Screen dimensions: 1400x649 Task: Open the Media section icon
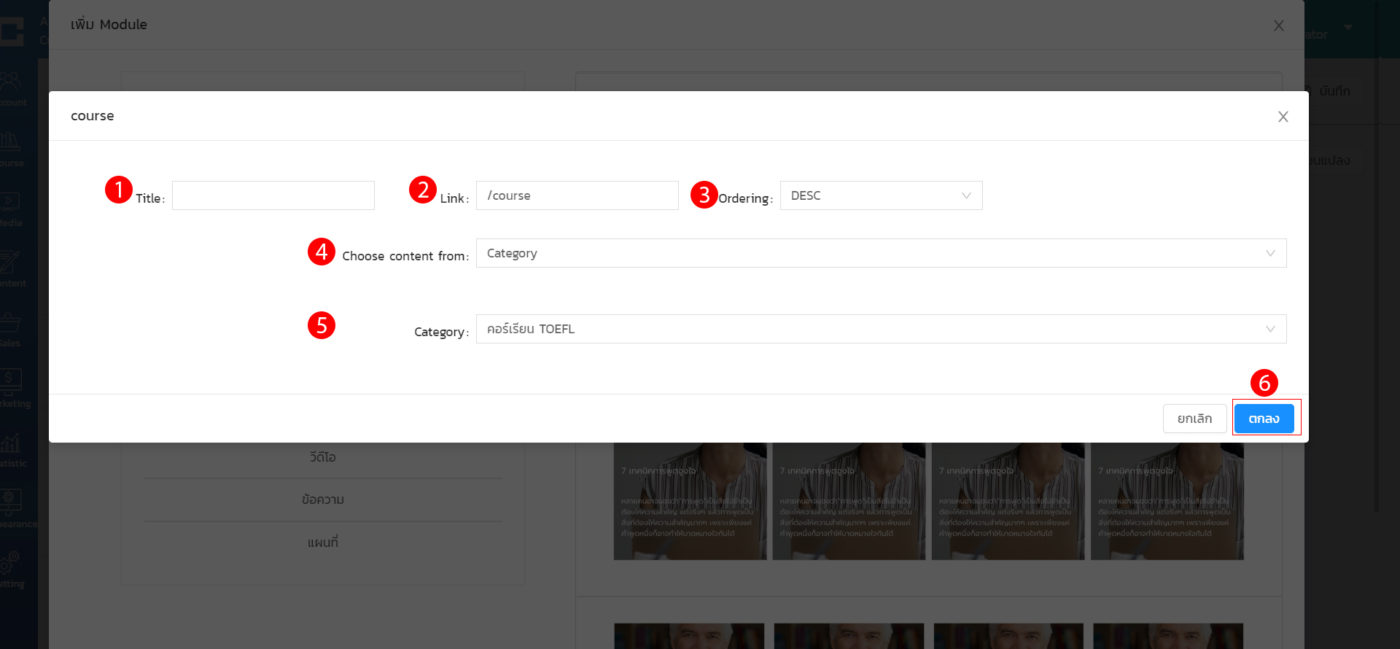point(12,202)
